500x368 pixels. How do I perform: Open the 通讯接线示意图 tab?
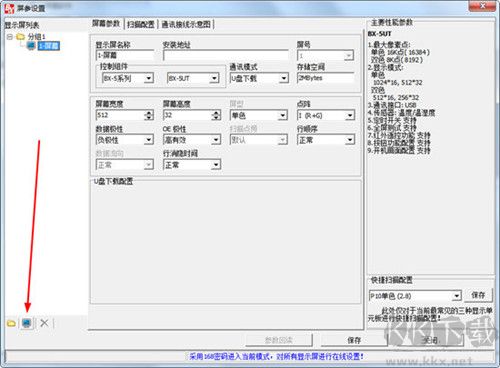coord(186,24)
